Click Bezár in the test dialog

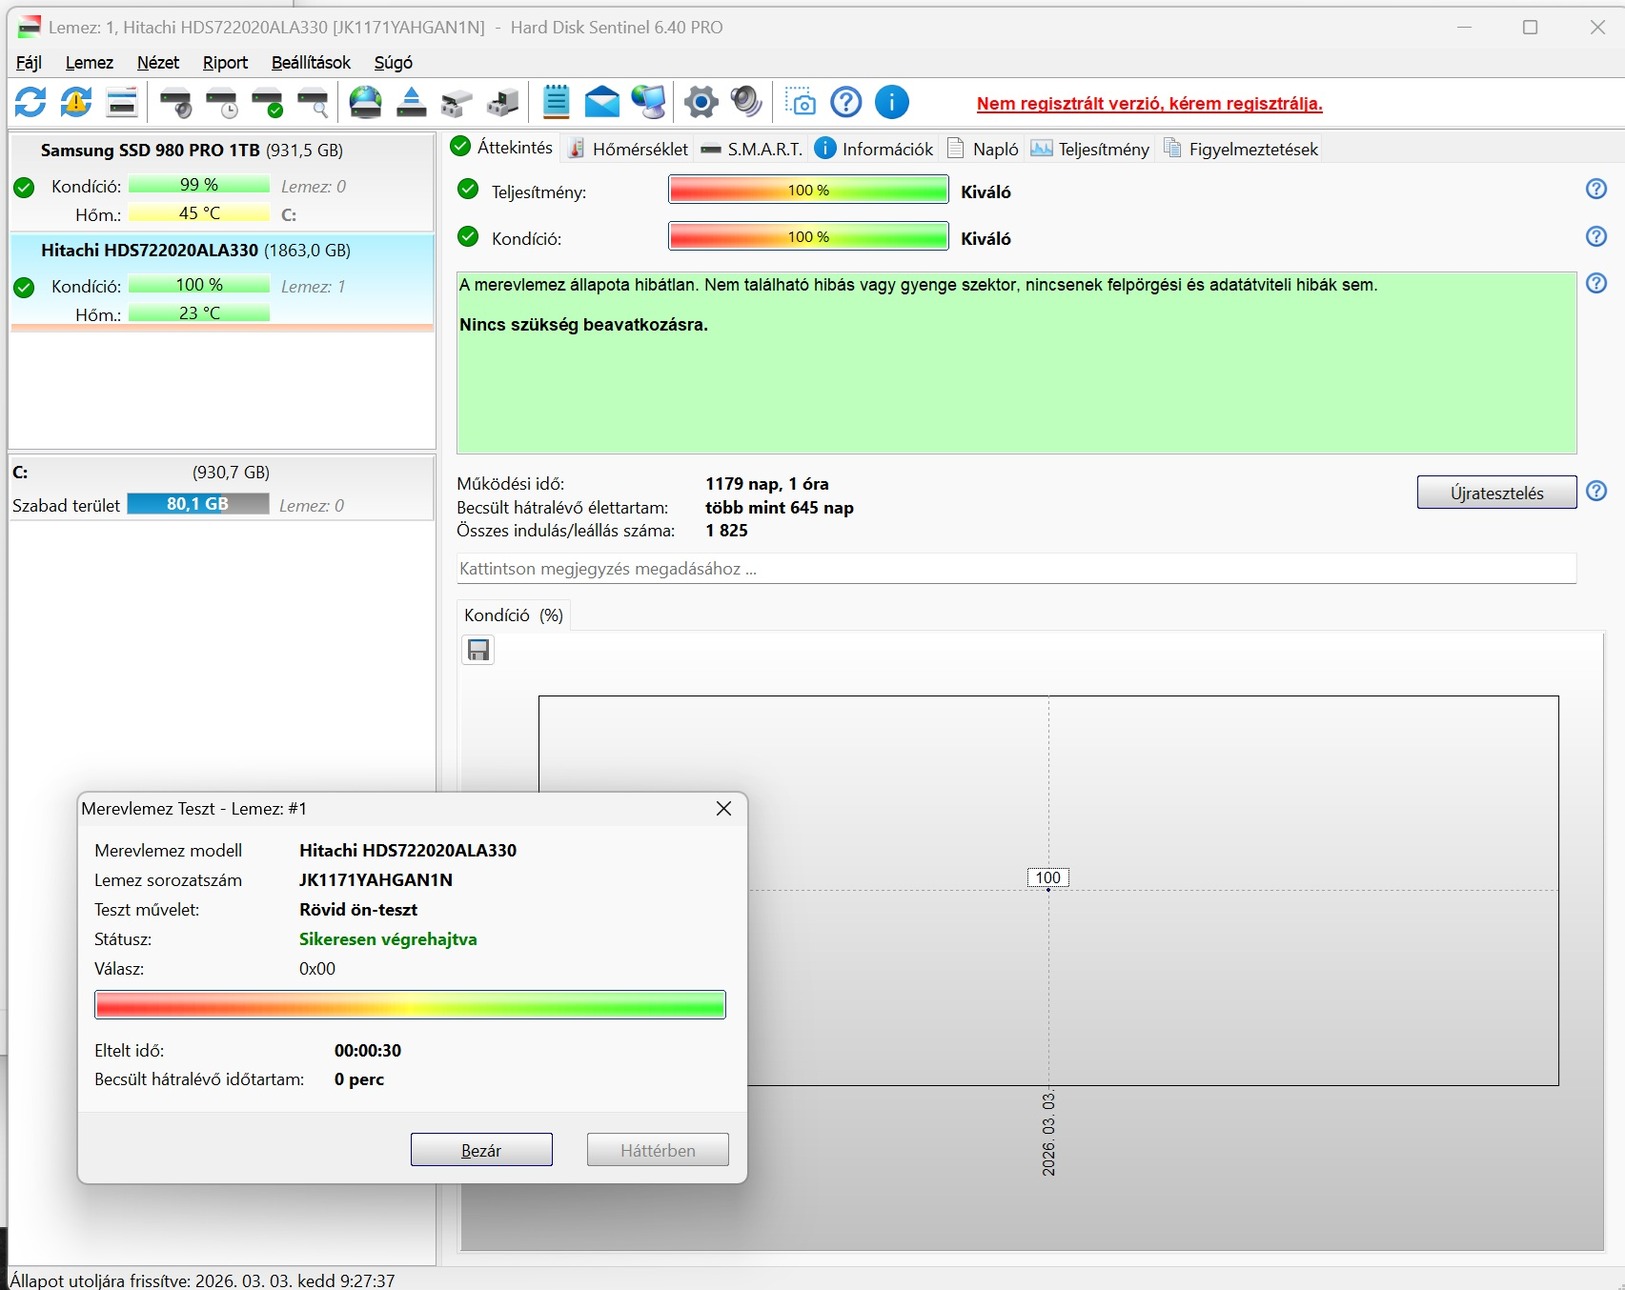point(481,1150)
